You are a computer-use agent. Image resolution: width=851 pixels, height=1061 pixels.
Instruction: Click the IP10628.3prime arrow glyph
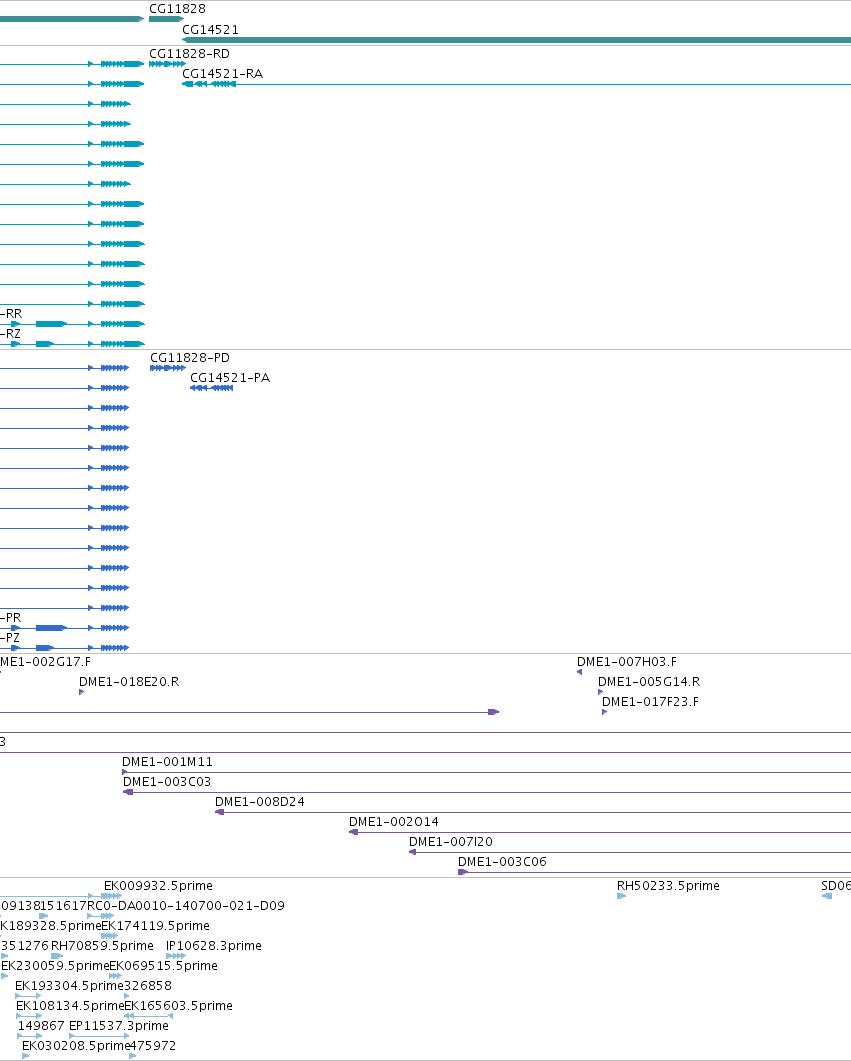point(176,956)
